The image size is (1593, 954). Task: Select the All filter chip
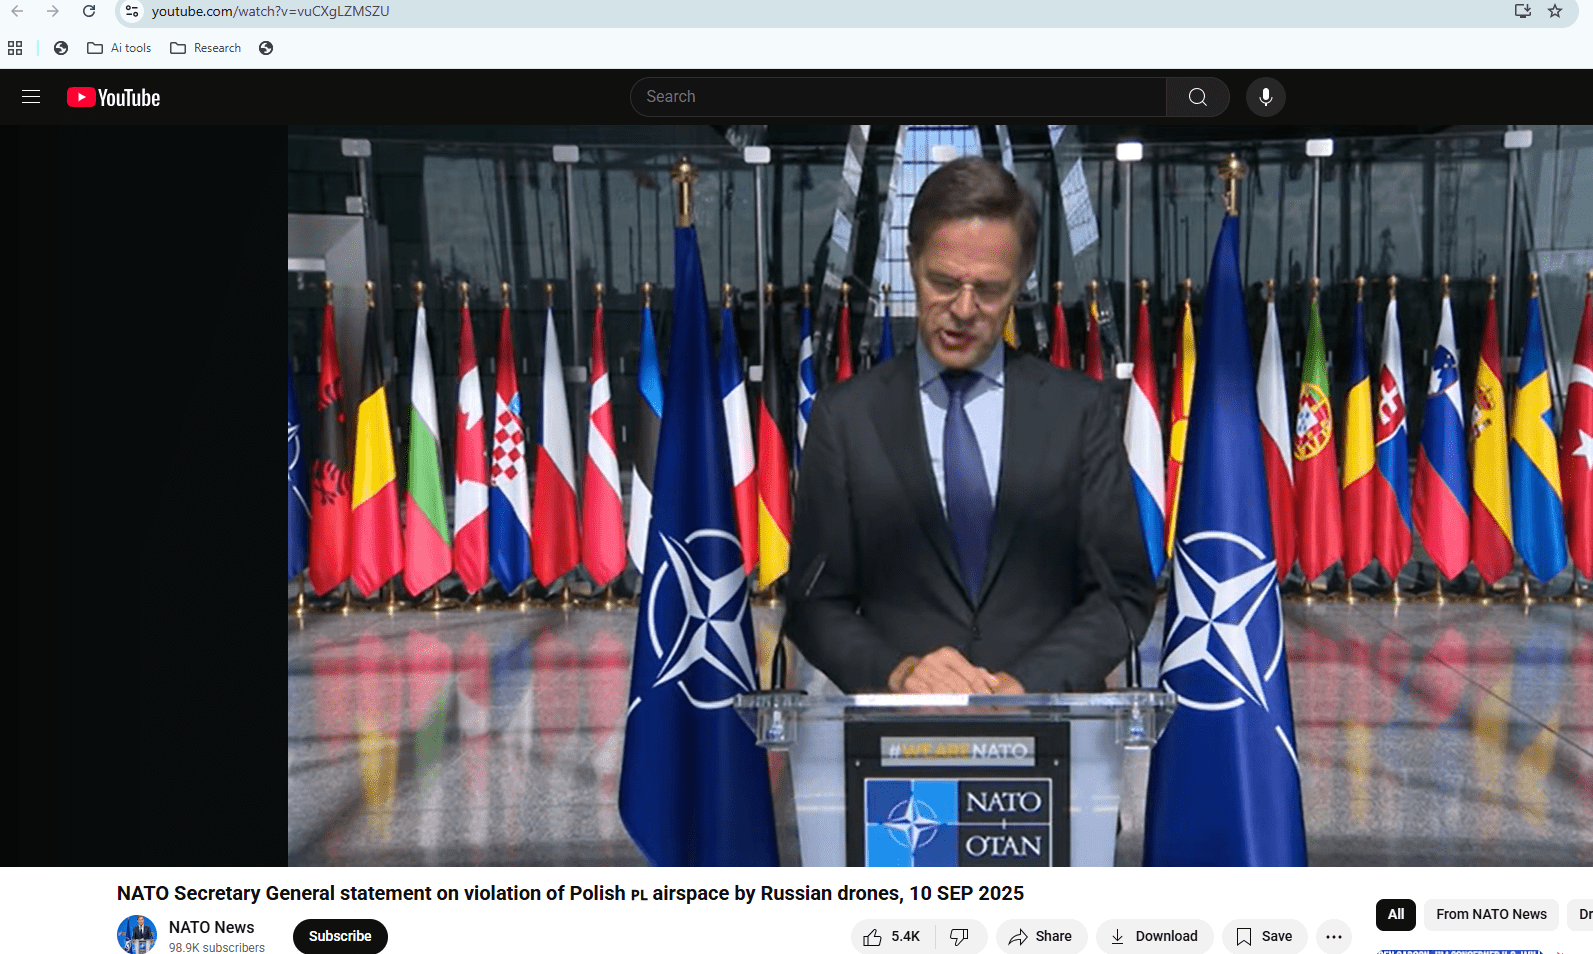point(1395,914)
